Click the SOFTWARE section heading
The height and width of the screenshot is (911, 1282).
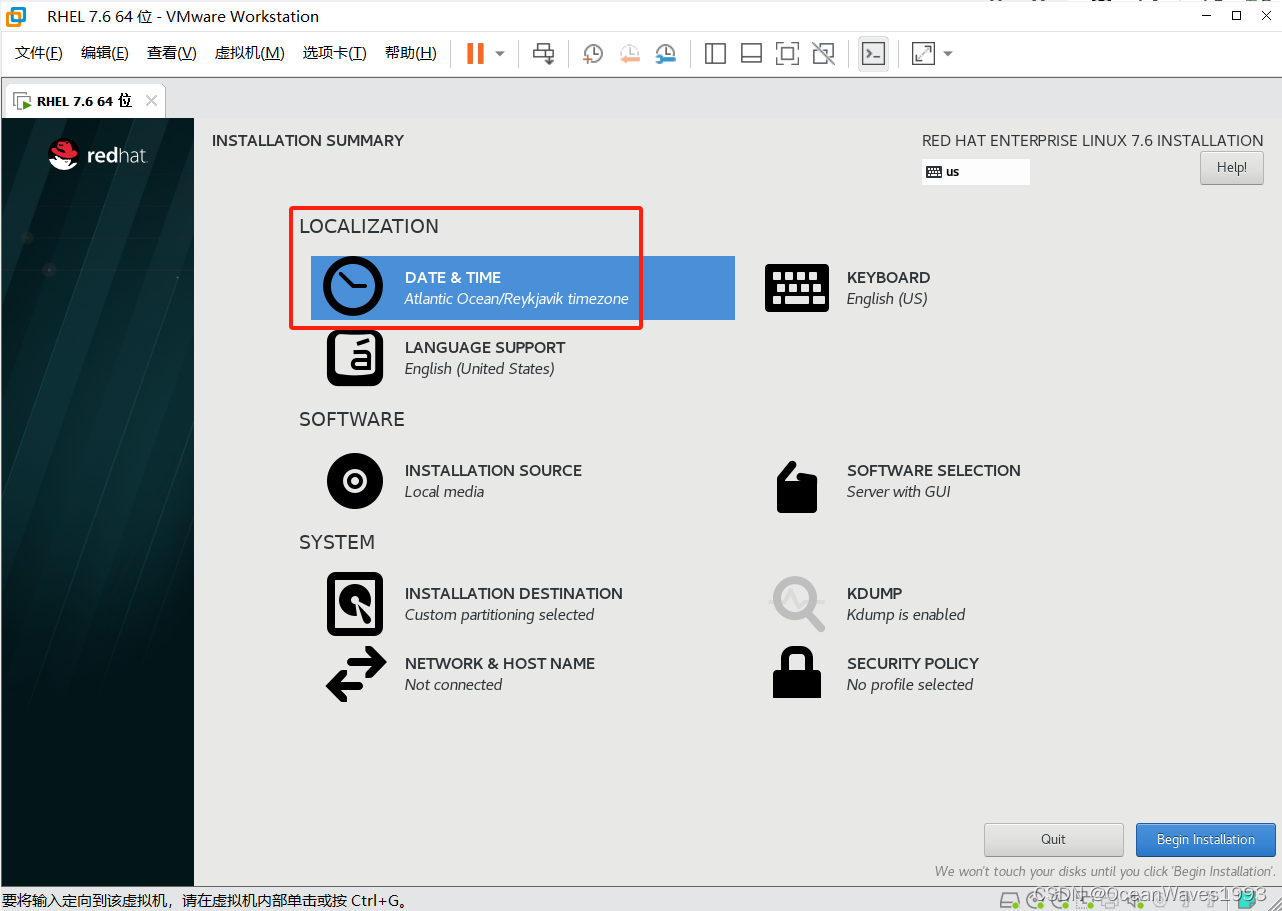tap(352, 419)
